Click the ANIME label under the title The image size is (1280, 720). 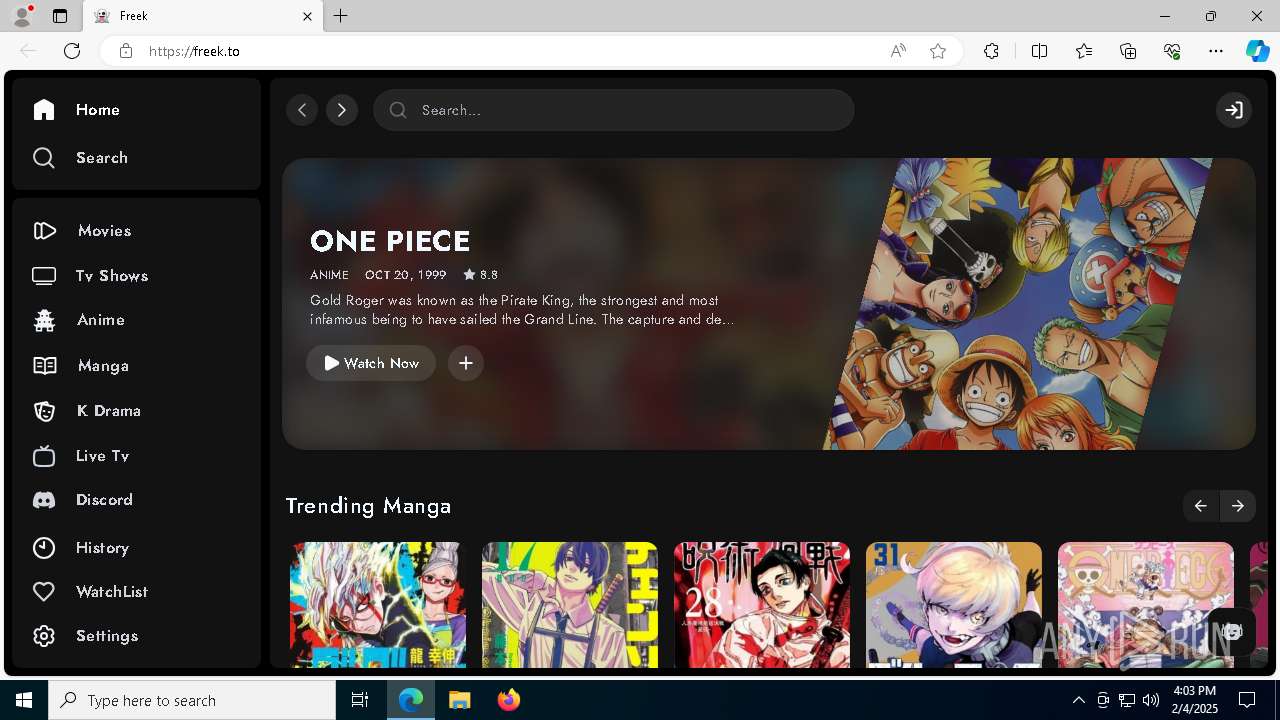329,275
